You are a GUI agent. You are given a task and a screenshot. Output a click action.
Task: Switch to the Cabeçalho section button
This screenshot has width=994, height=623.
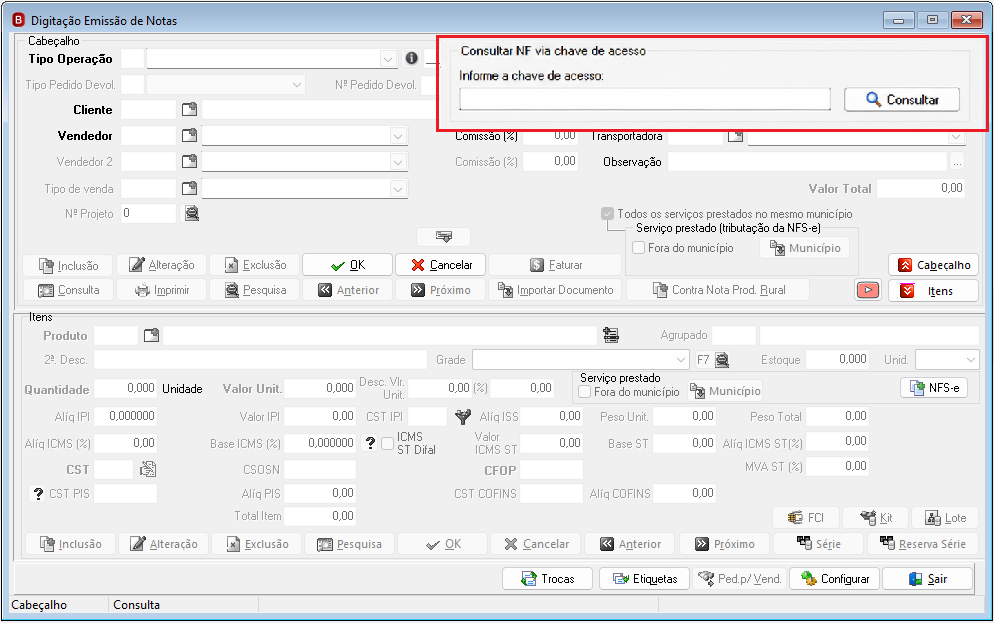(x=933, y=265)
